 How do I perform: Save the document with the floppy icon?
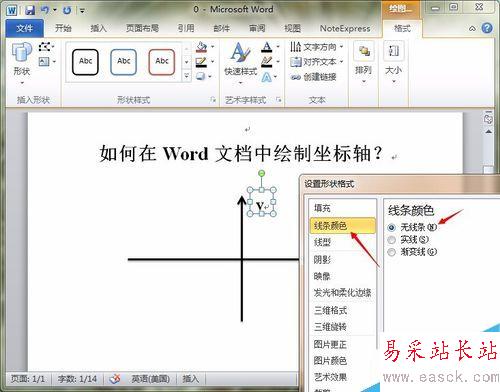pyautogui.click(x=30, y=10)
